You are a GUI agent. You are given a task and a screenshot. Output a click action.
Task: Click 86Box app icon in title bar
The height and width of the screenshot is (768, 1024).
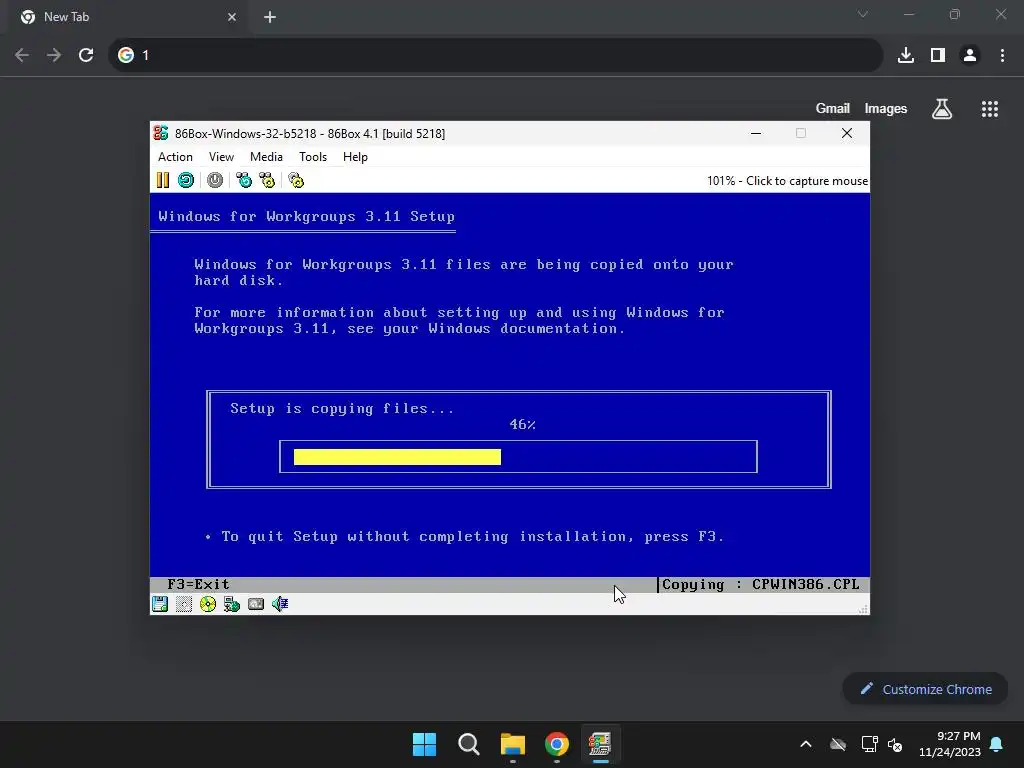[x=161, y=133]
